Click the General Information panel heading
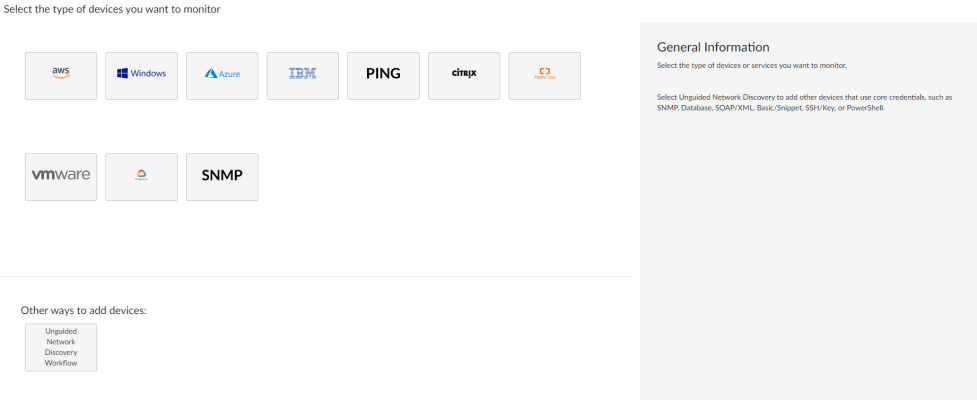977x400 pixels. point(713,47)
